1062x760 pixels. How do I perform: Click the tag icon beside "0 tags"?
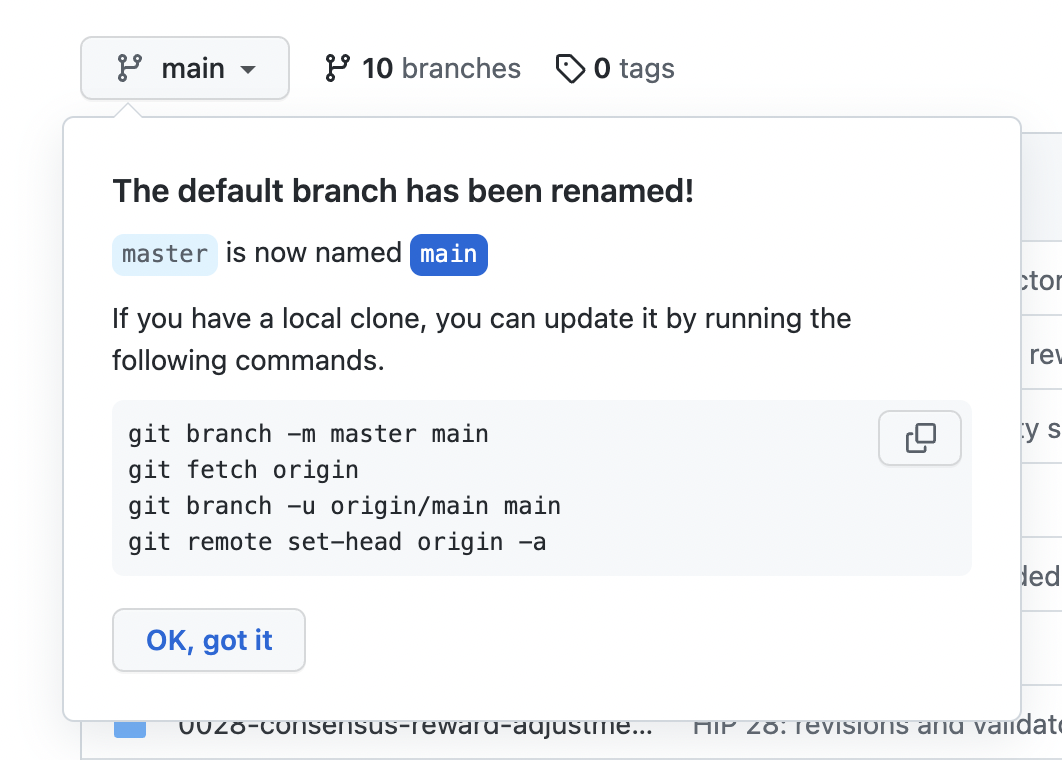click(570, 68)
